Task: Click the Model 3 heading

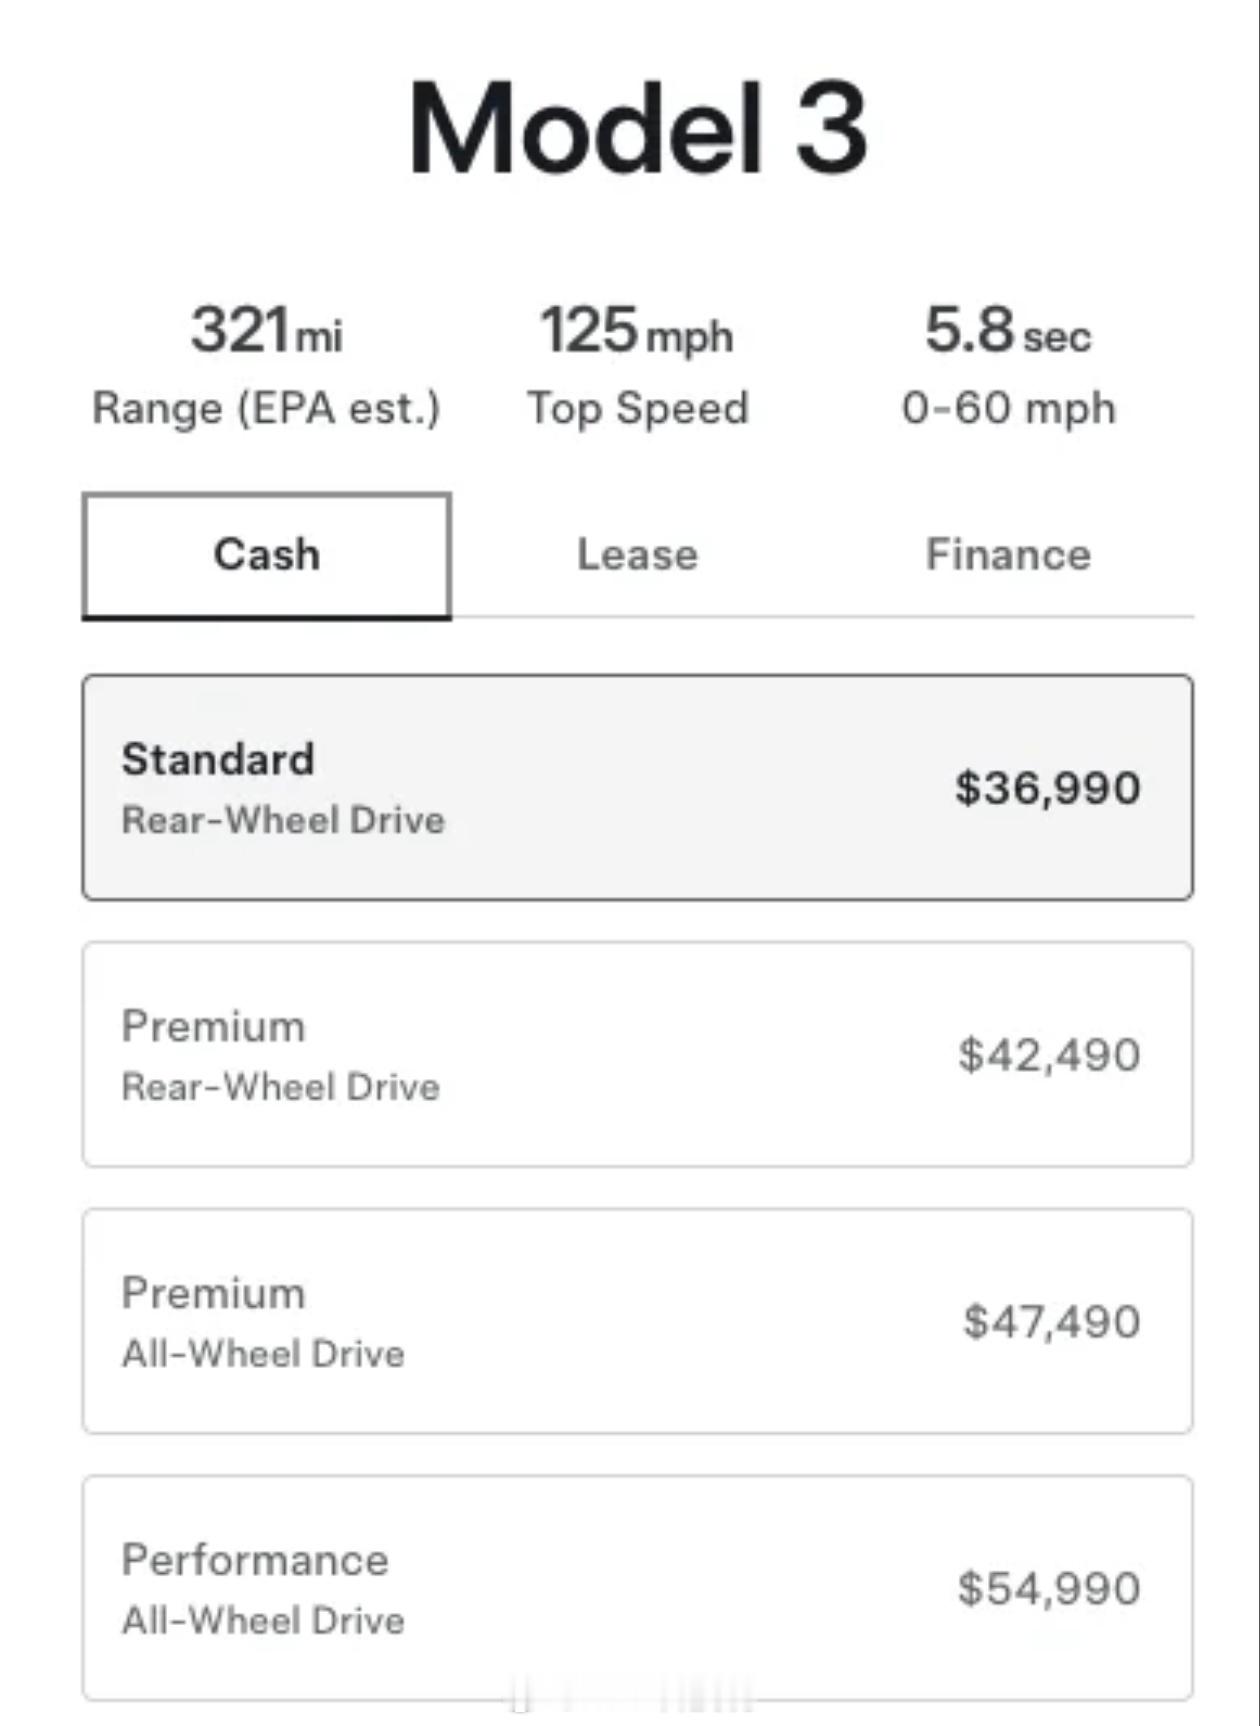Action: pos(637,128)
